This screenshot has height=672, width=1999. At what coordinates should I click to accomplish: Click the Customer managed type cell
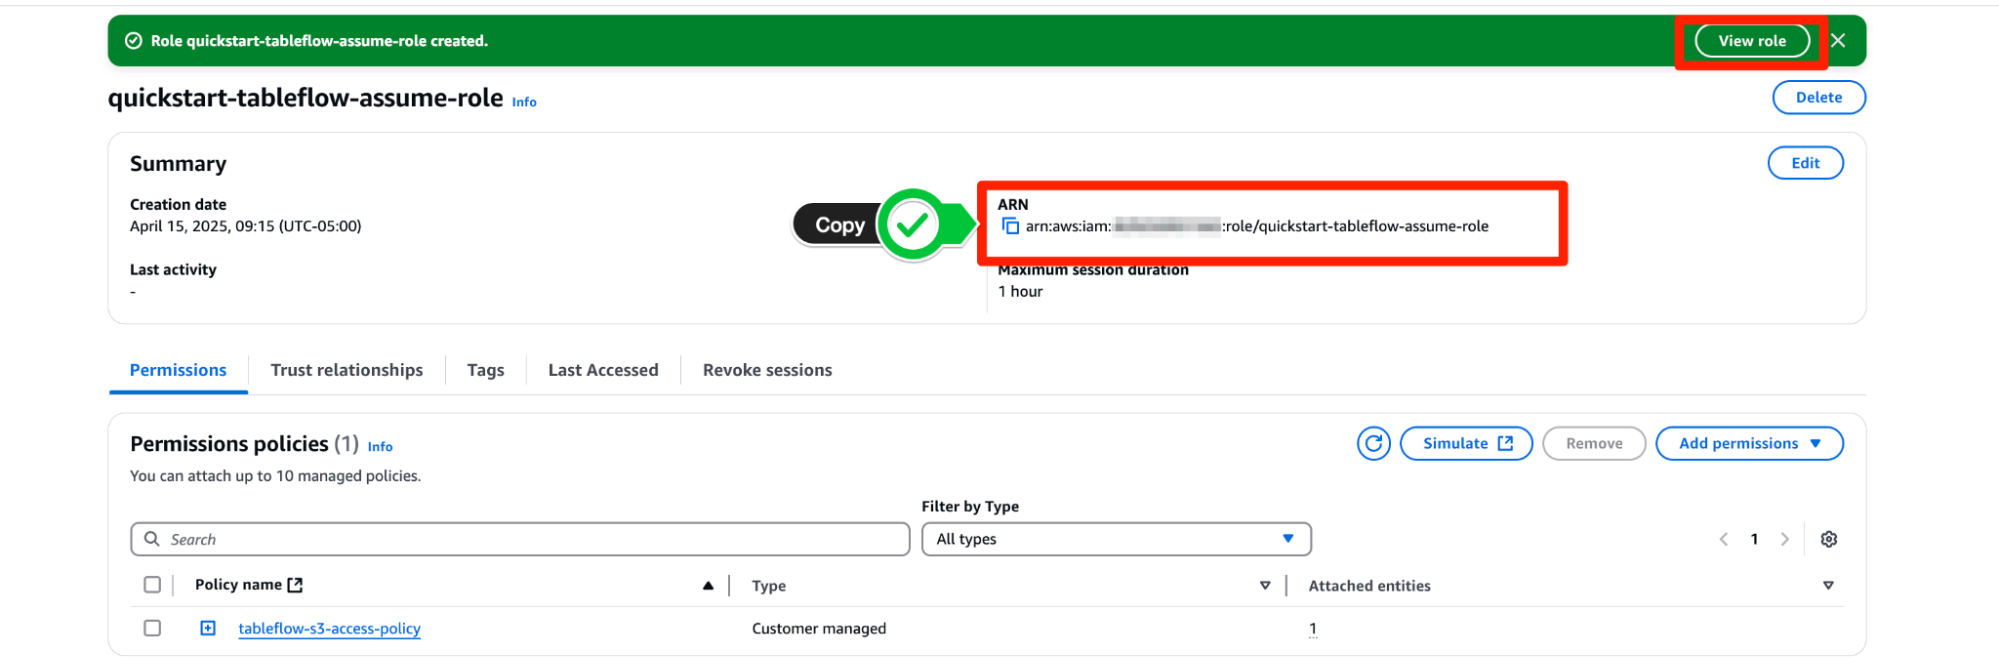tap(819, 629)
